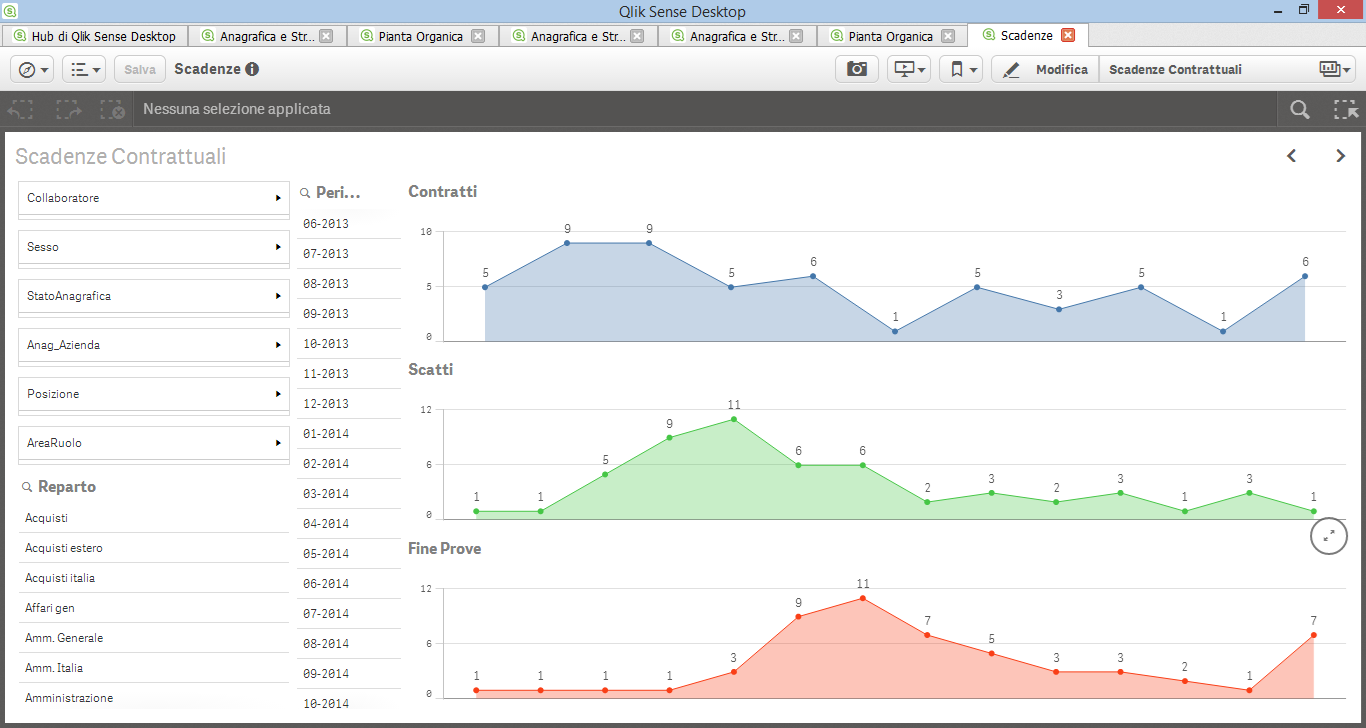Take a snapshot with the camera icon

(x=857, y=69)
